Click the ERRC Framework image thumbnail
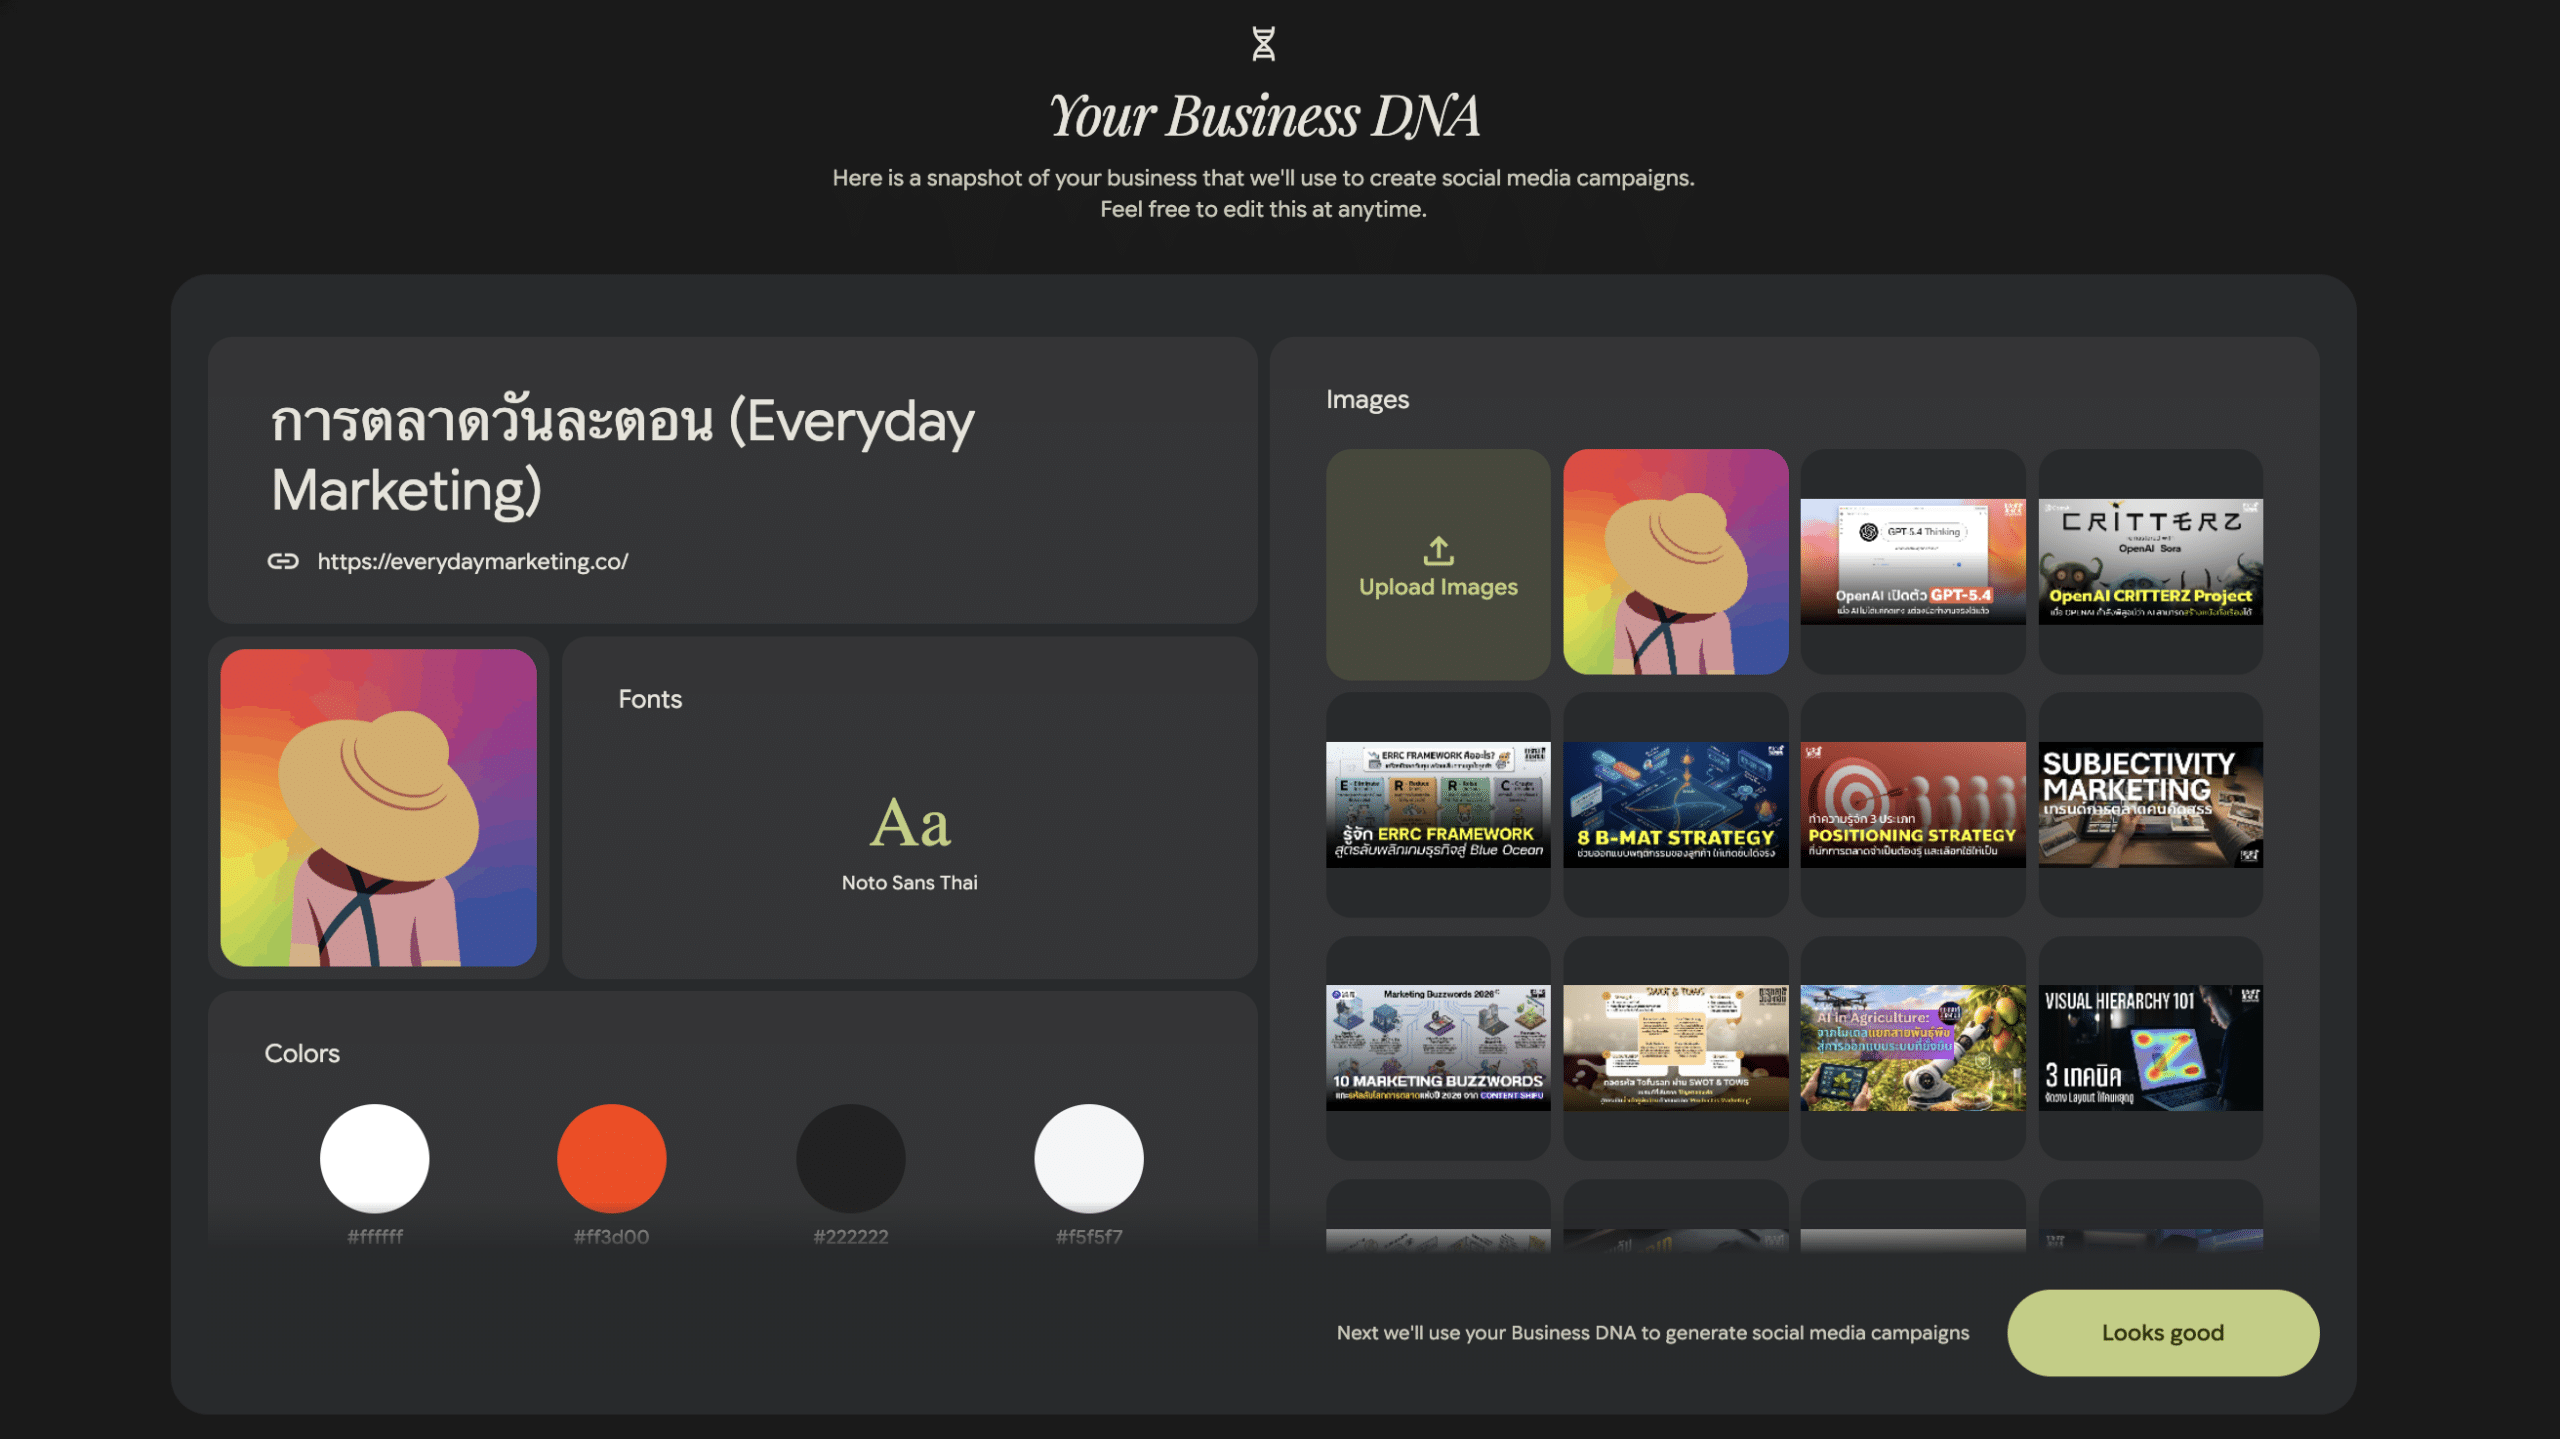Screen dimensions: 2560x1439 pyautogui.click(x=1438, y=804)
